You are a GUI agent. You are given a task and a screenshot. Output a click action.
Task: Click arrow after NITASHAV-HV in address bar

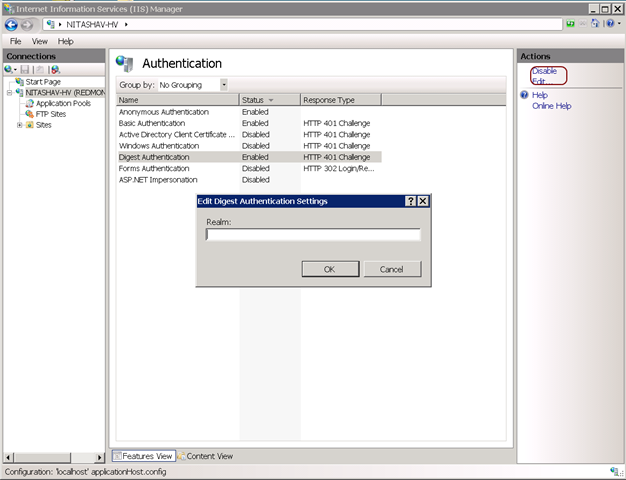pos(126,24)
